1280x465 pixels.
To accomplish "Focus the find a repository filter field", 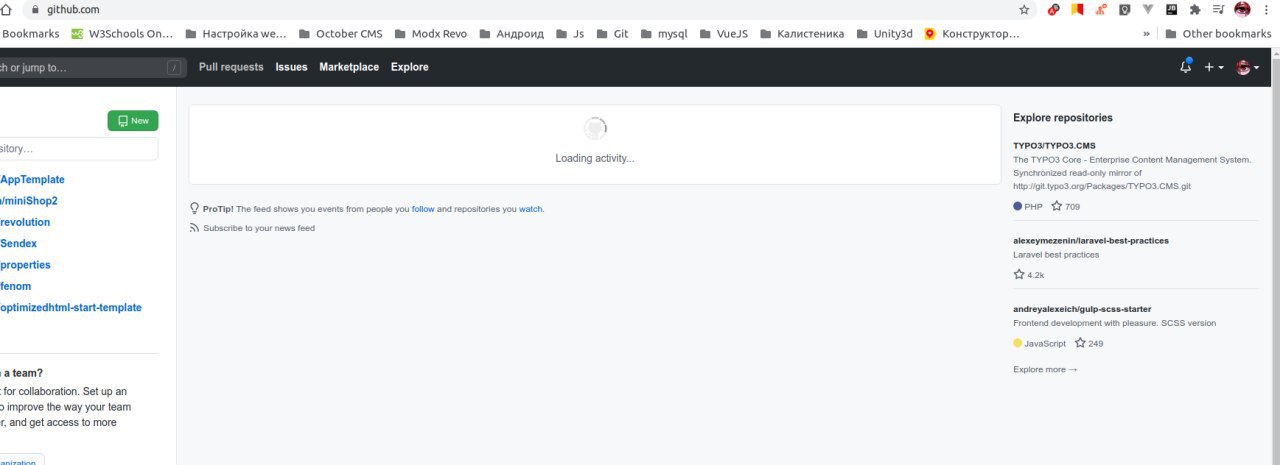I will pyautogui.click(x=79, y=149).
